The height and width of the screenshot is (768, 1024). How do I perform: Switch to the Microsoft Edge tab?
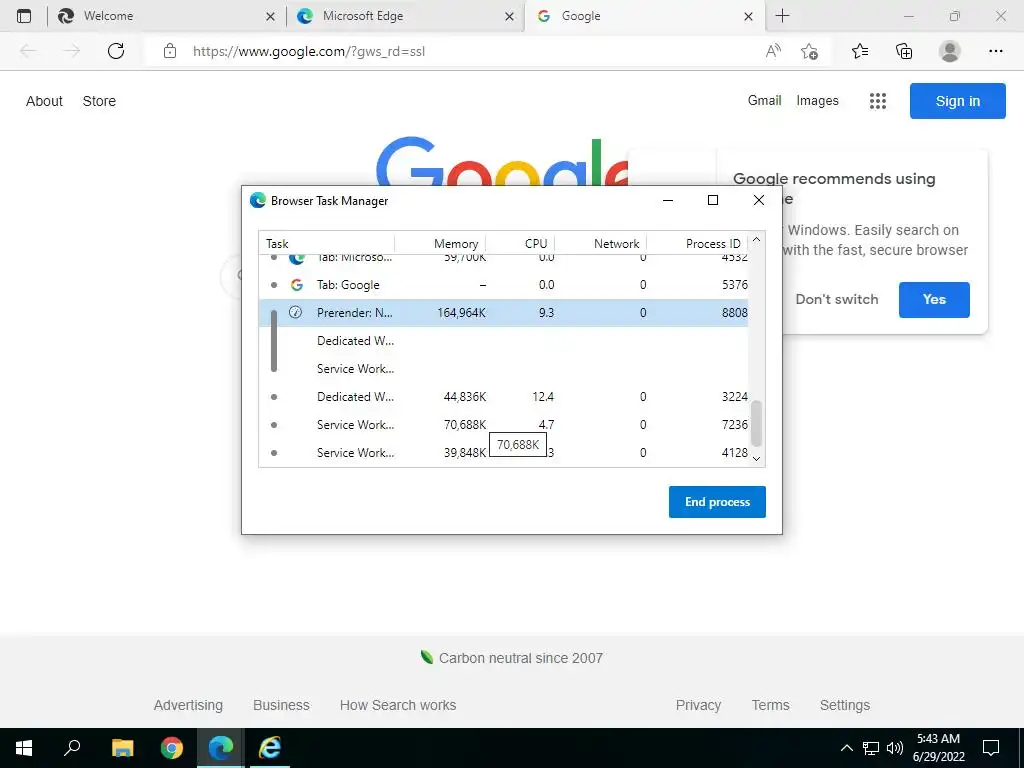406,16
